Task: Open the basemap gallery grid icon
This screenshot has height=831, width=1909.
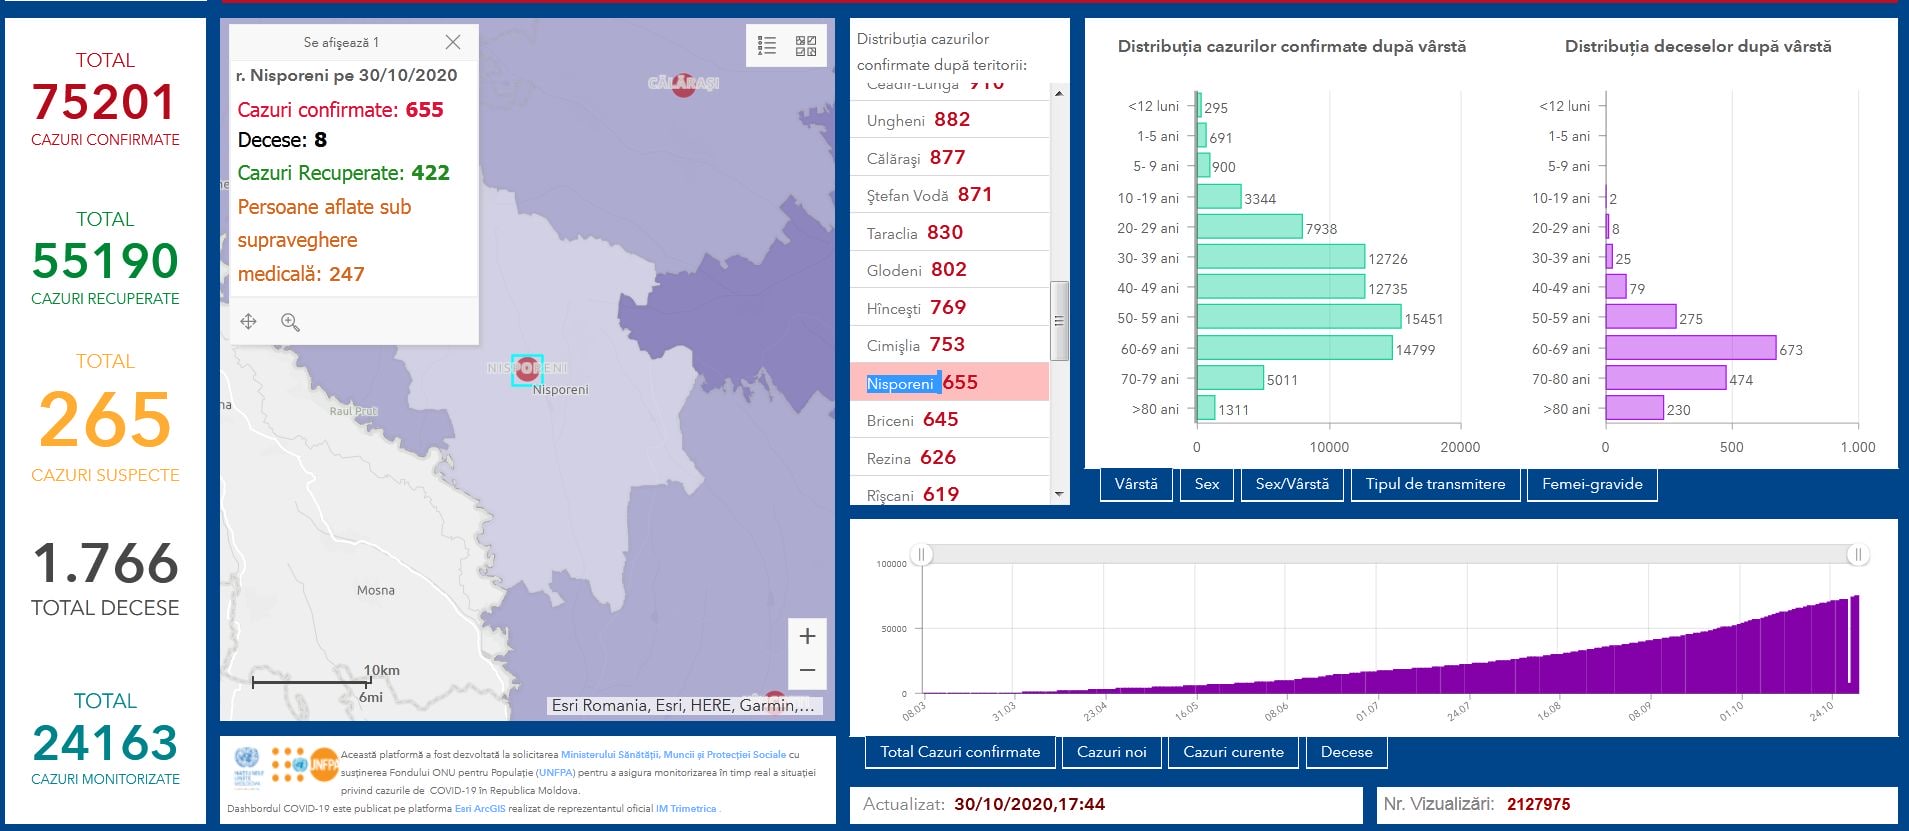Action: click(x=806, y=45)
